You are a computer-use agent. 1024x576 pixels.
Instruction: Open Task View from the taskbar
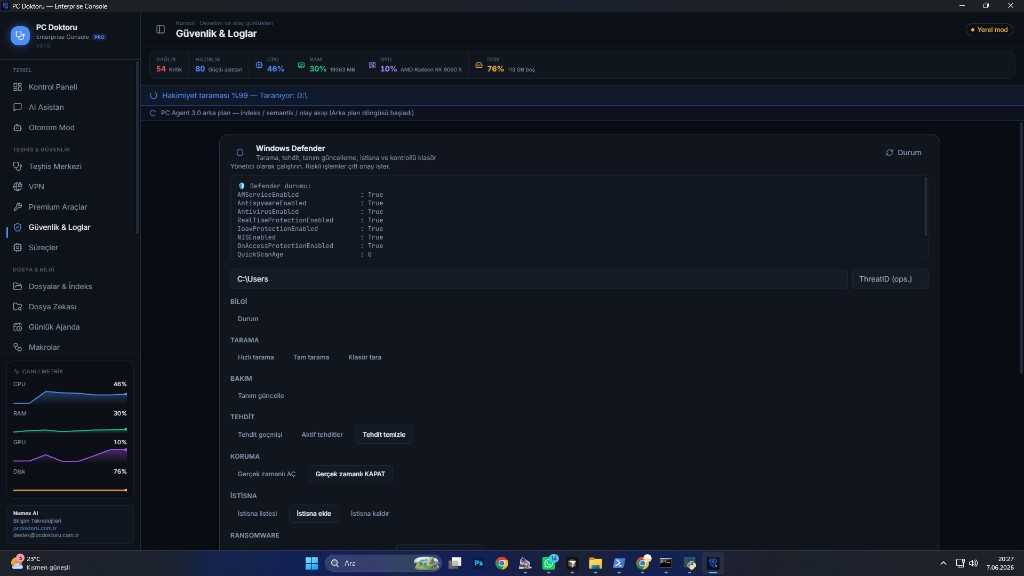(x=455, y=563)
